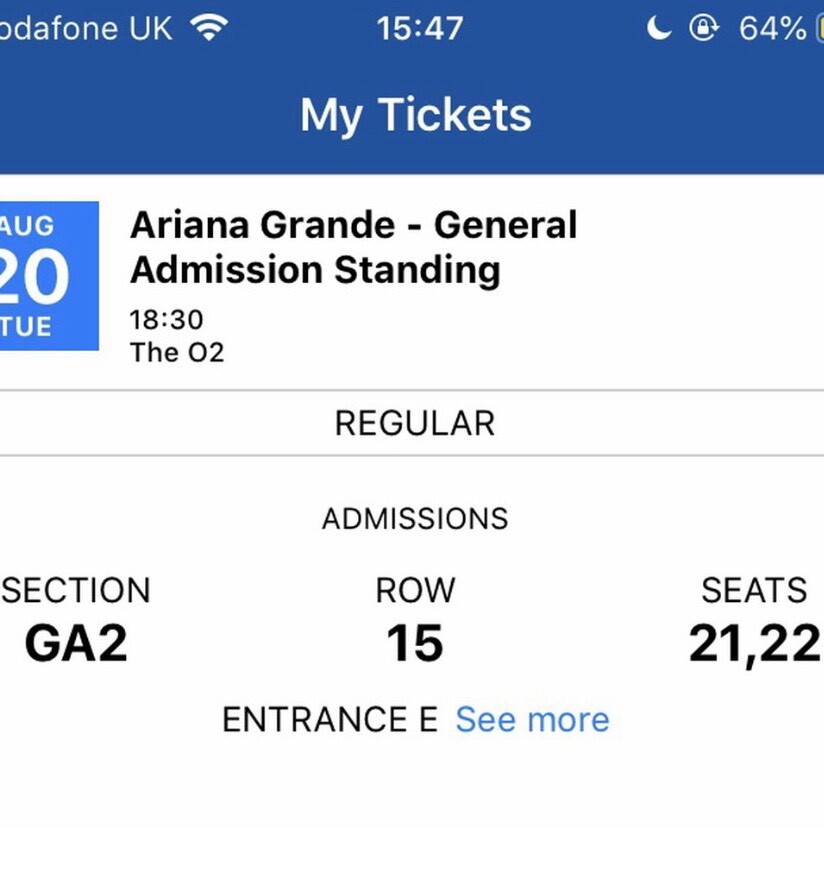Tap the ADMISSIONS heading

(415, 519)
